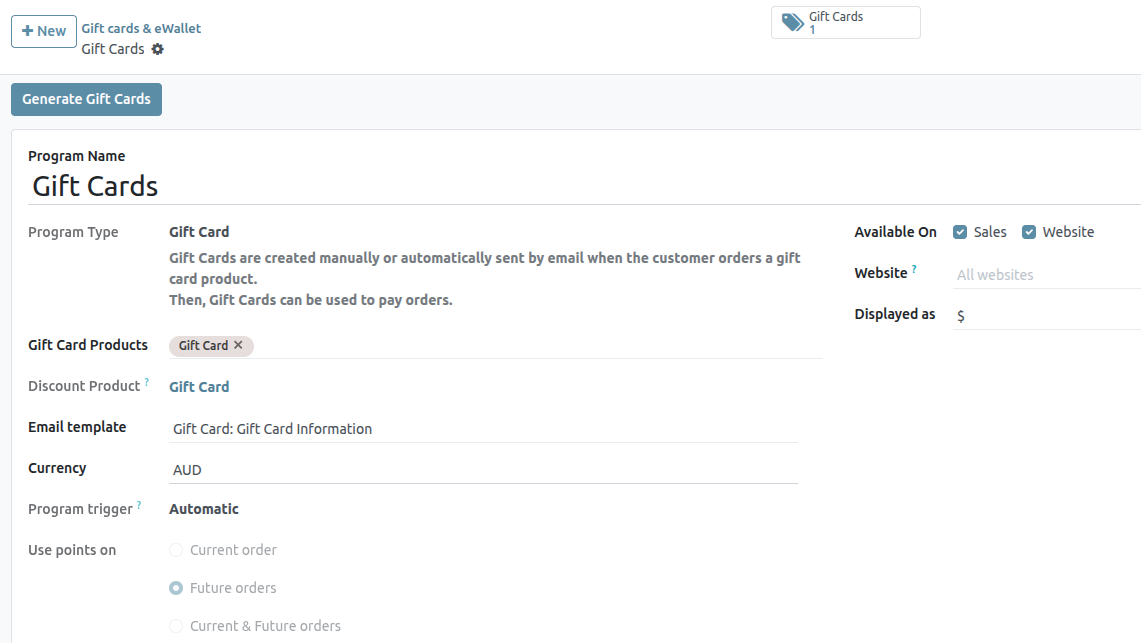Remove the Gift Card product tag
The image size is (1141, 643).
[238, 345]
